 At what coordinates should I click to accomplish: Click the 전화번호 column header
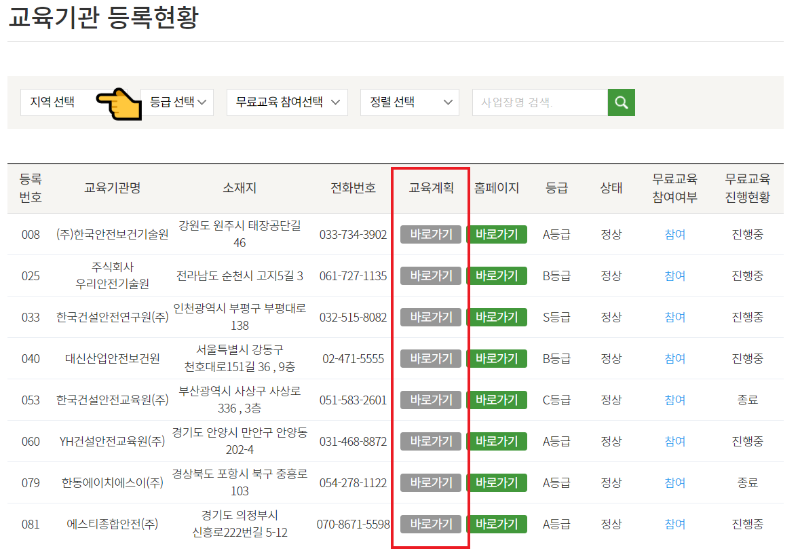point(353,188)
